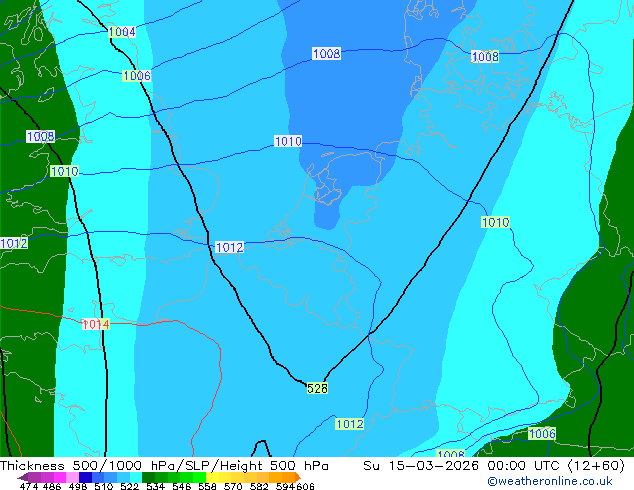
Task: Click the 1010 label with pale yellow background on cyan
Action: click(x=496, y=222)
